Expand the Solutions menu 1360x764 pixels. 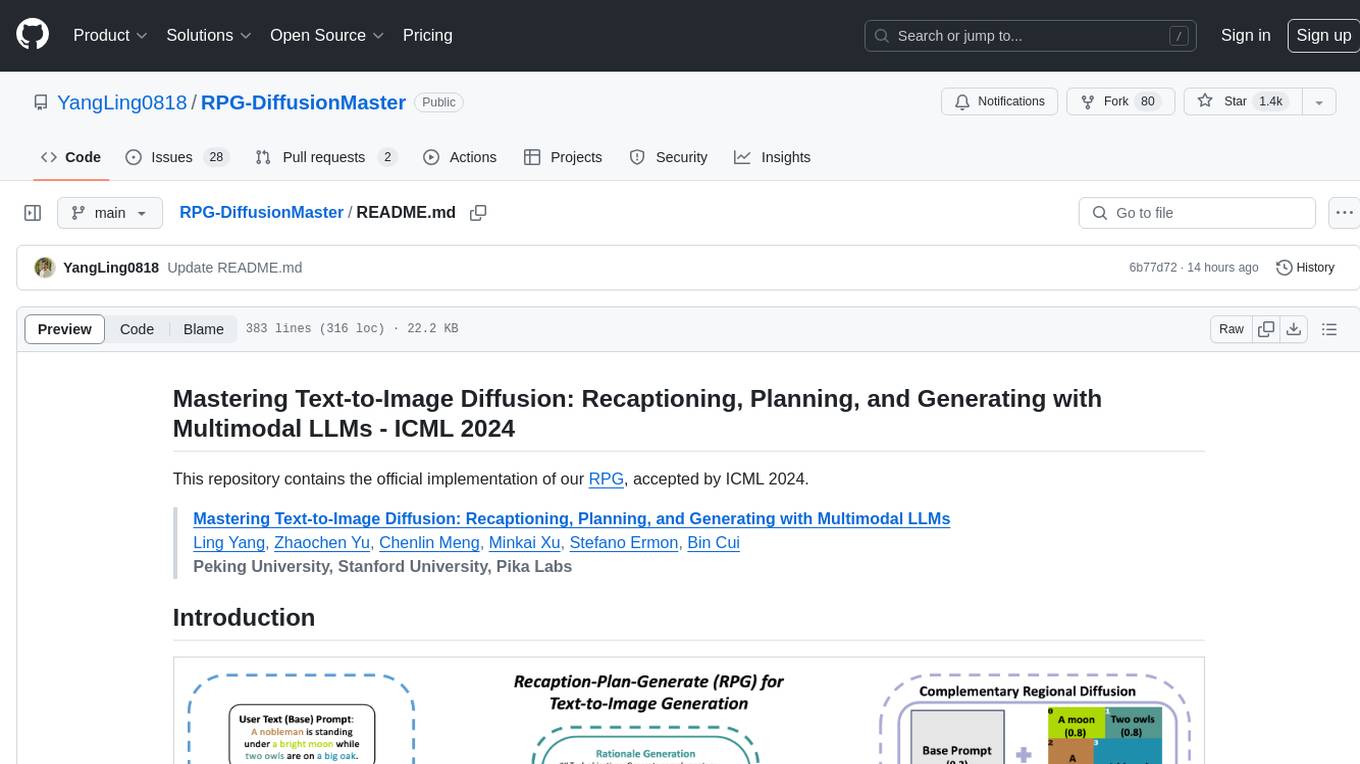pos(208,35)
